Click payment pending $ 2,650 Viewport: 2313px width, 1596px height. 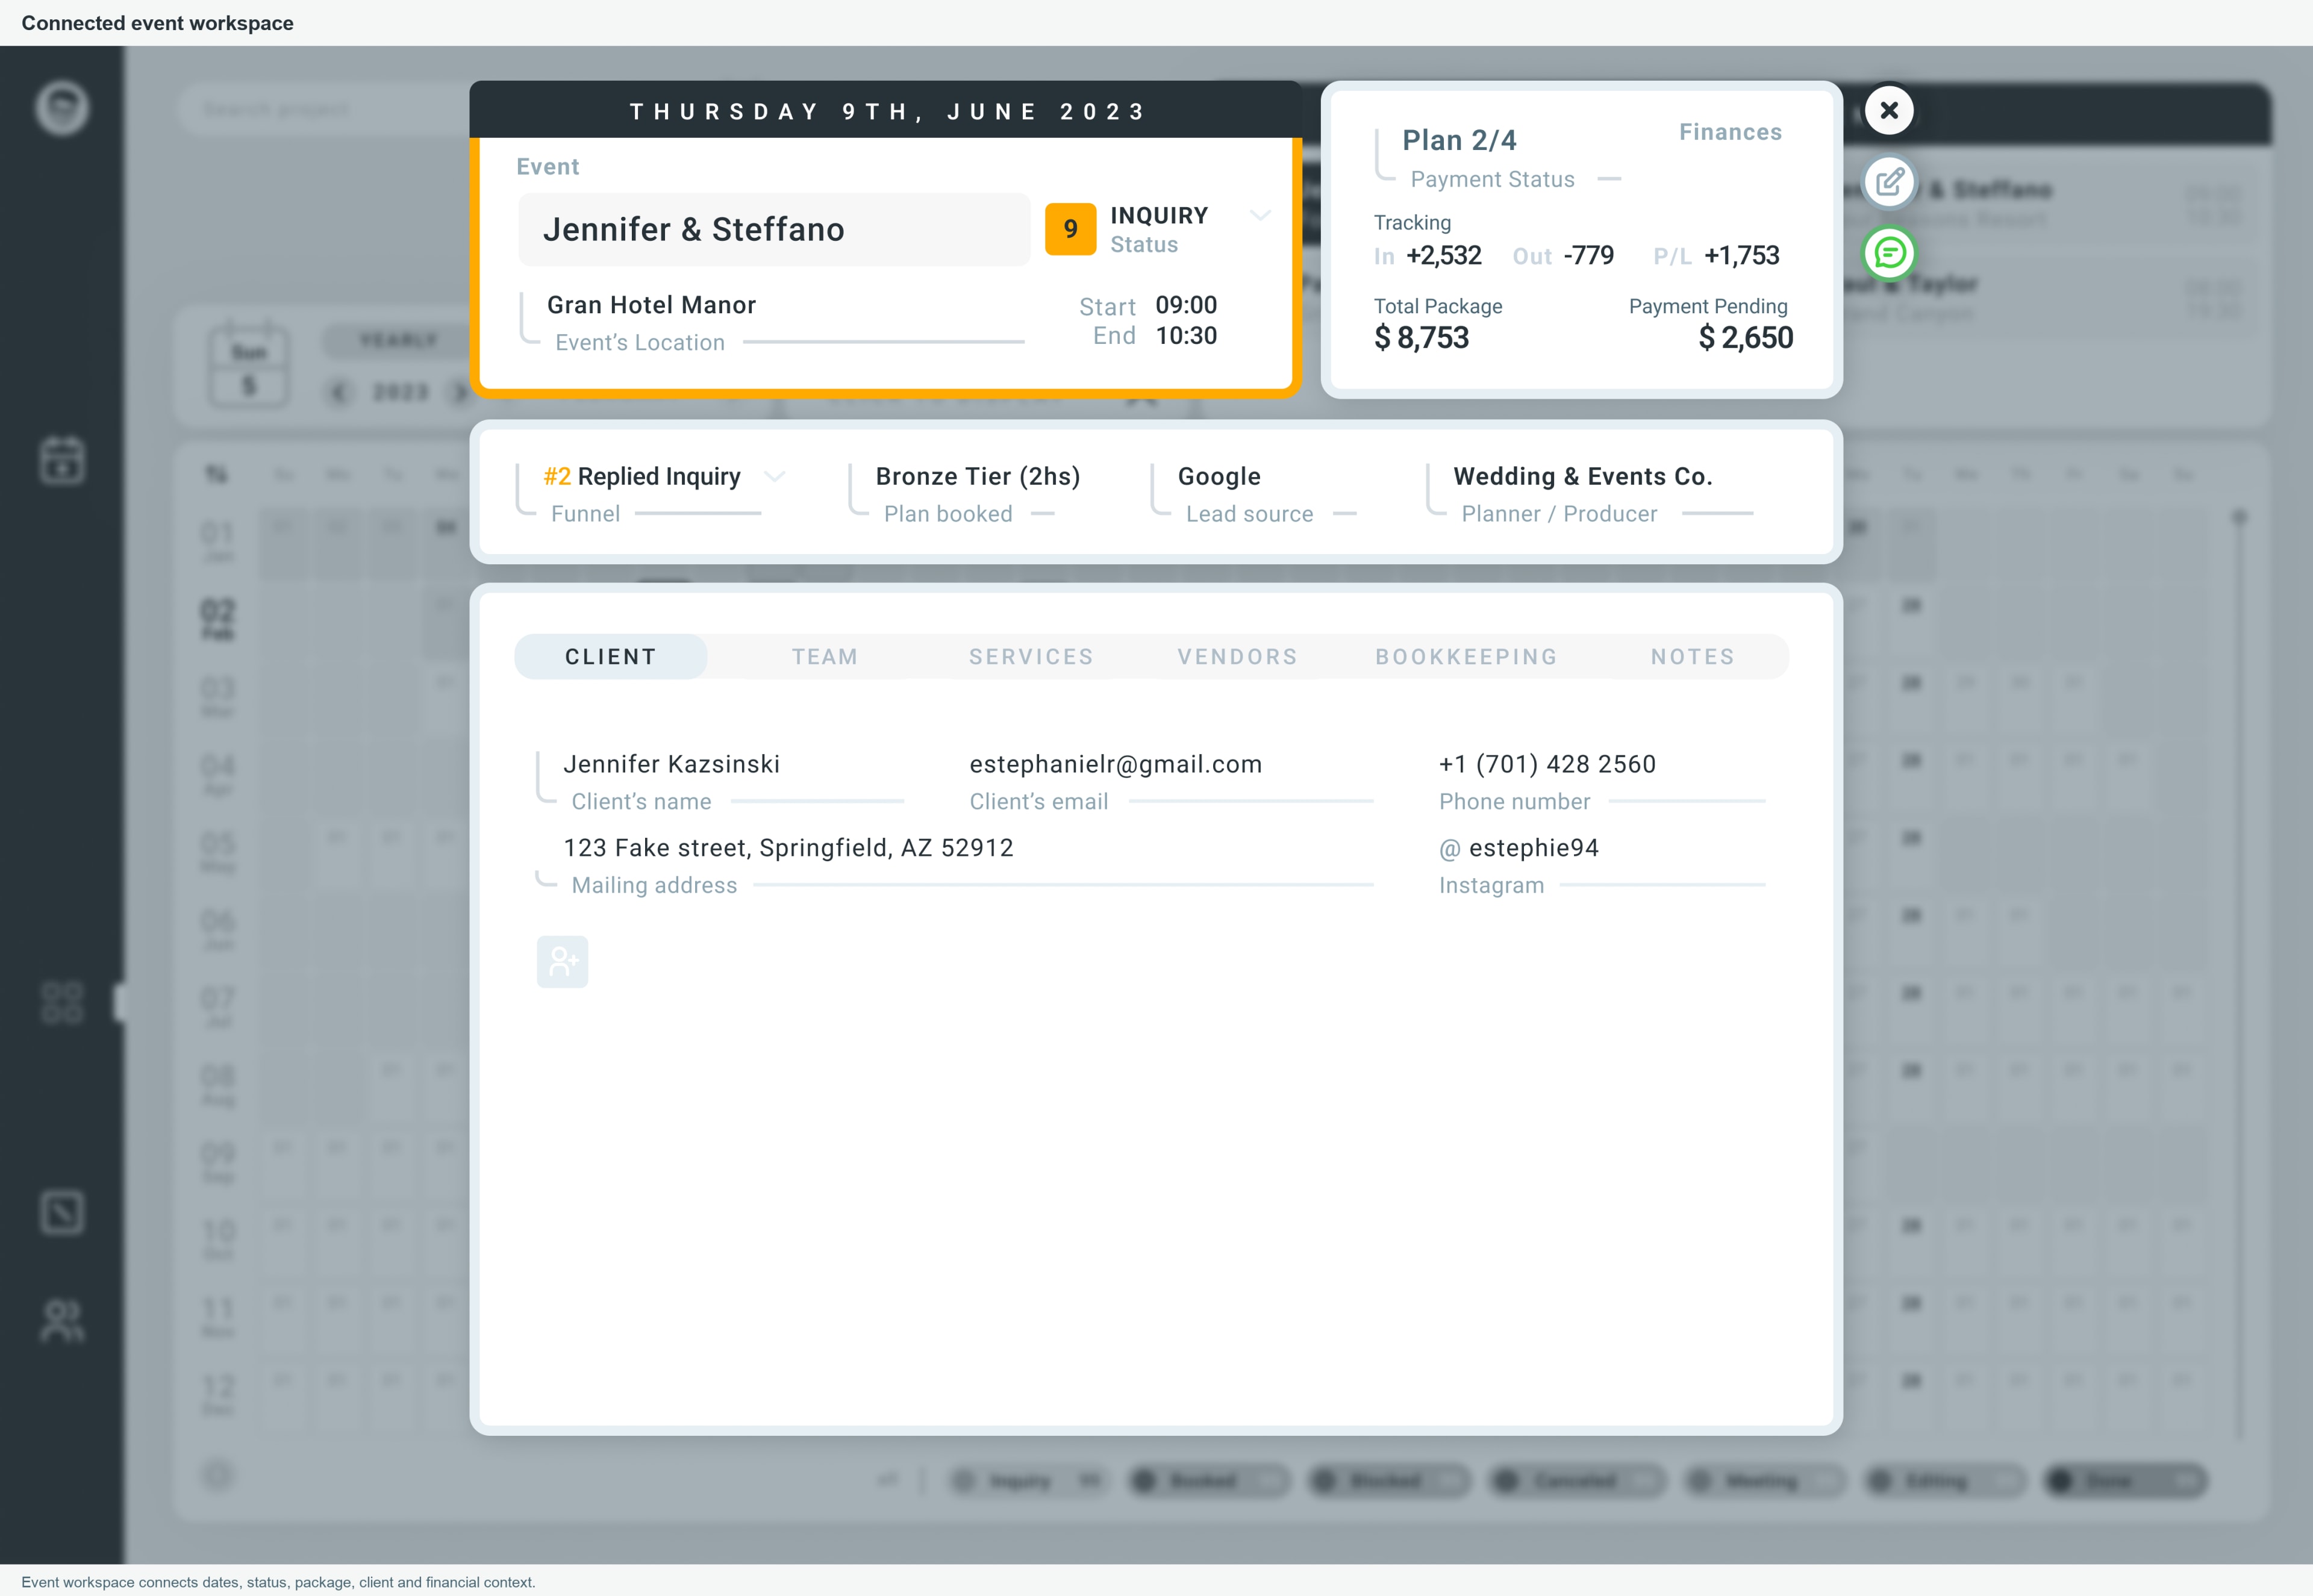pyautogui.click(x=1745, y=338)
